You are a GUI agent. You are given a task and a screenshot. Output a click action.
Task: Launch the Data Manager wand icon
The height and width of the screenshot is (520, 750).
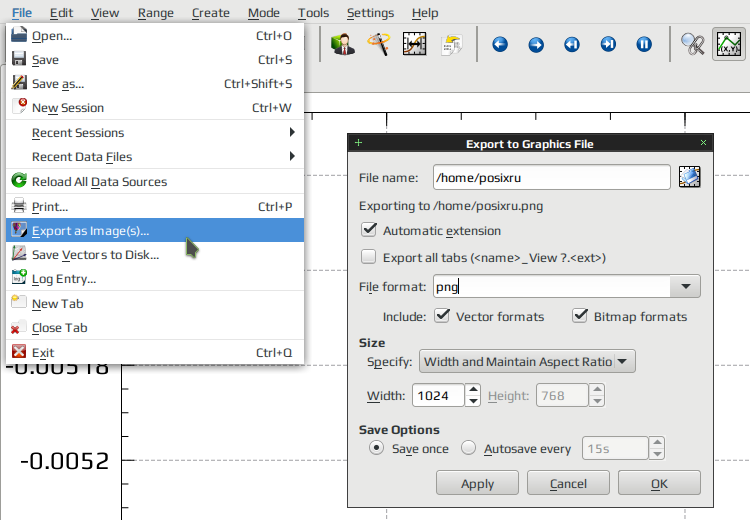point(378,44)
